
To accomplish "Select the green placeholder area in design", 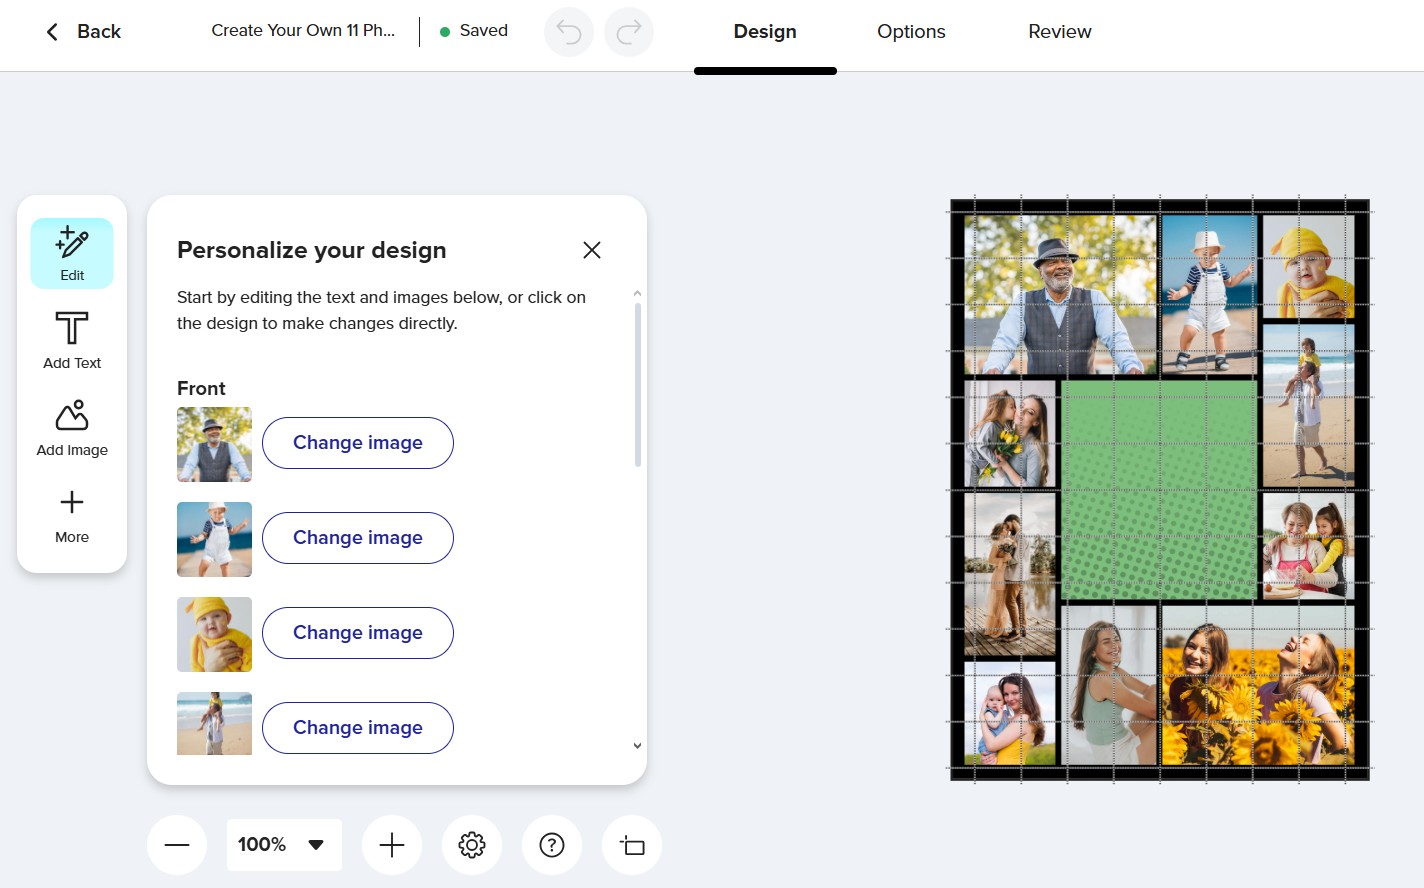I will 1158,490.
